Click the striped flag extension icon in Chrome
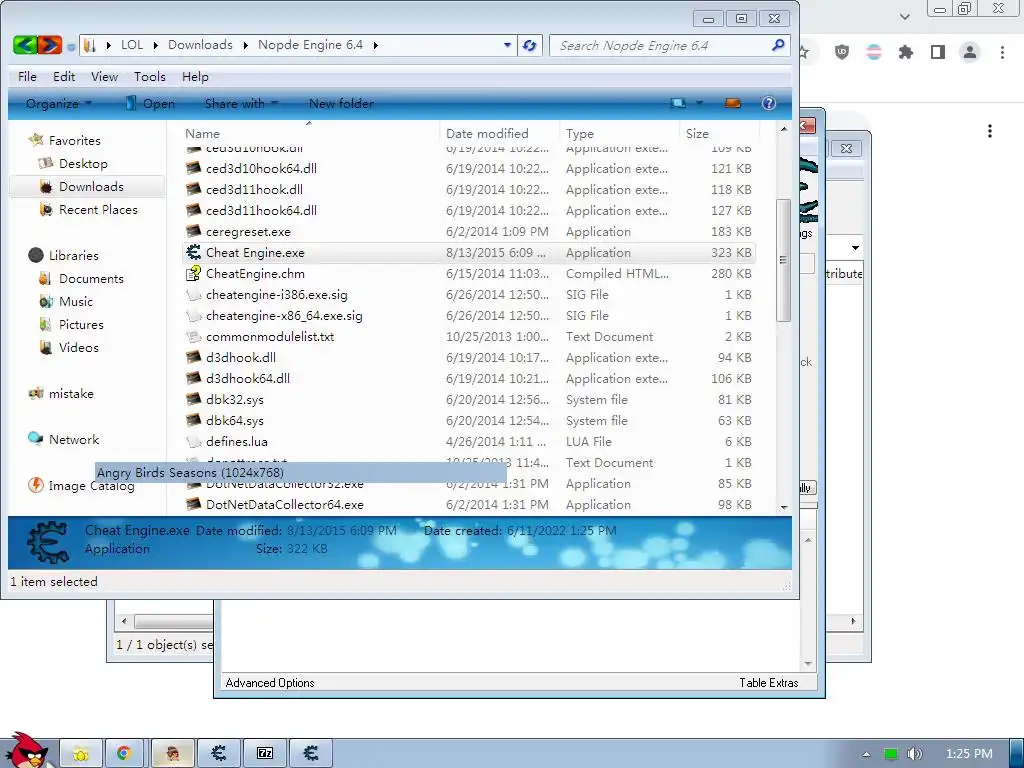Screen dimensions: 1024x768 coord(874,52)
